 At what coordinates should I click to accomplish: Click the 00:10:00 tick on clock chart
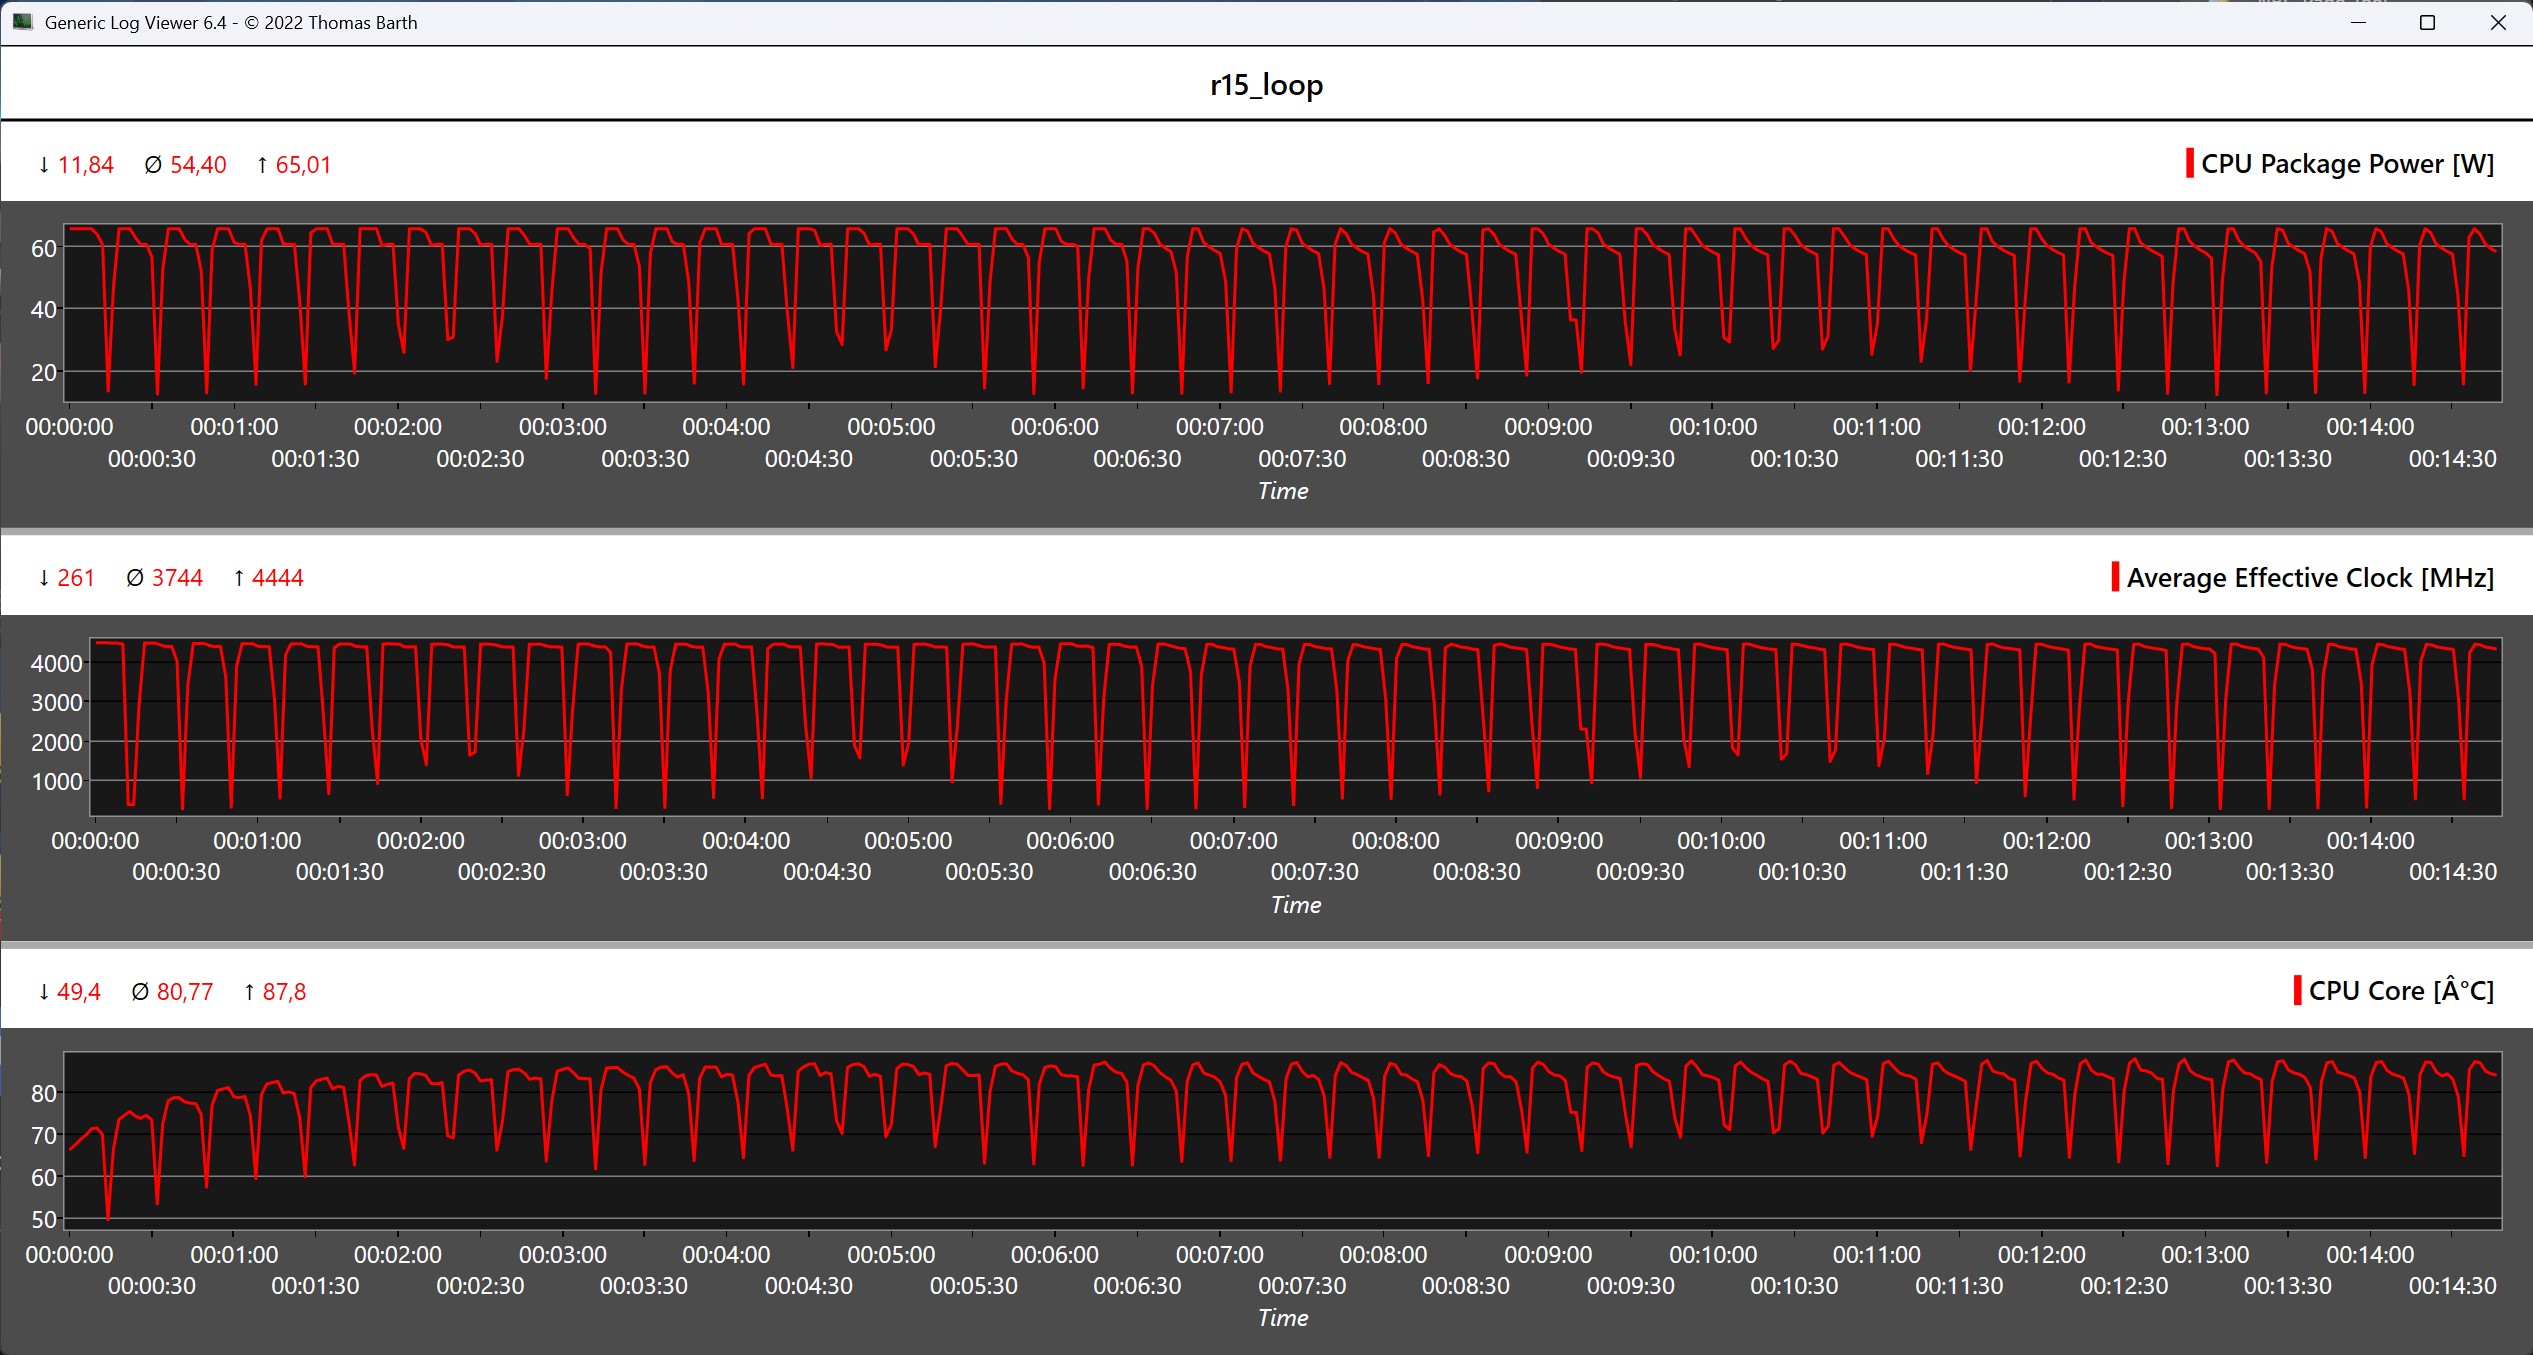coord(1720,841)
